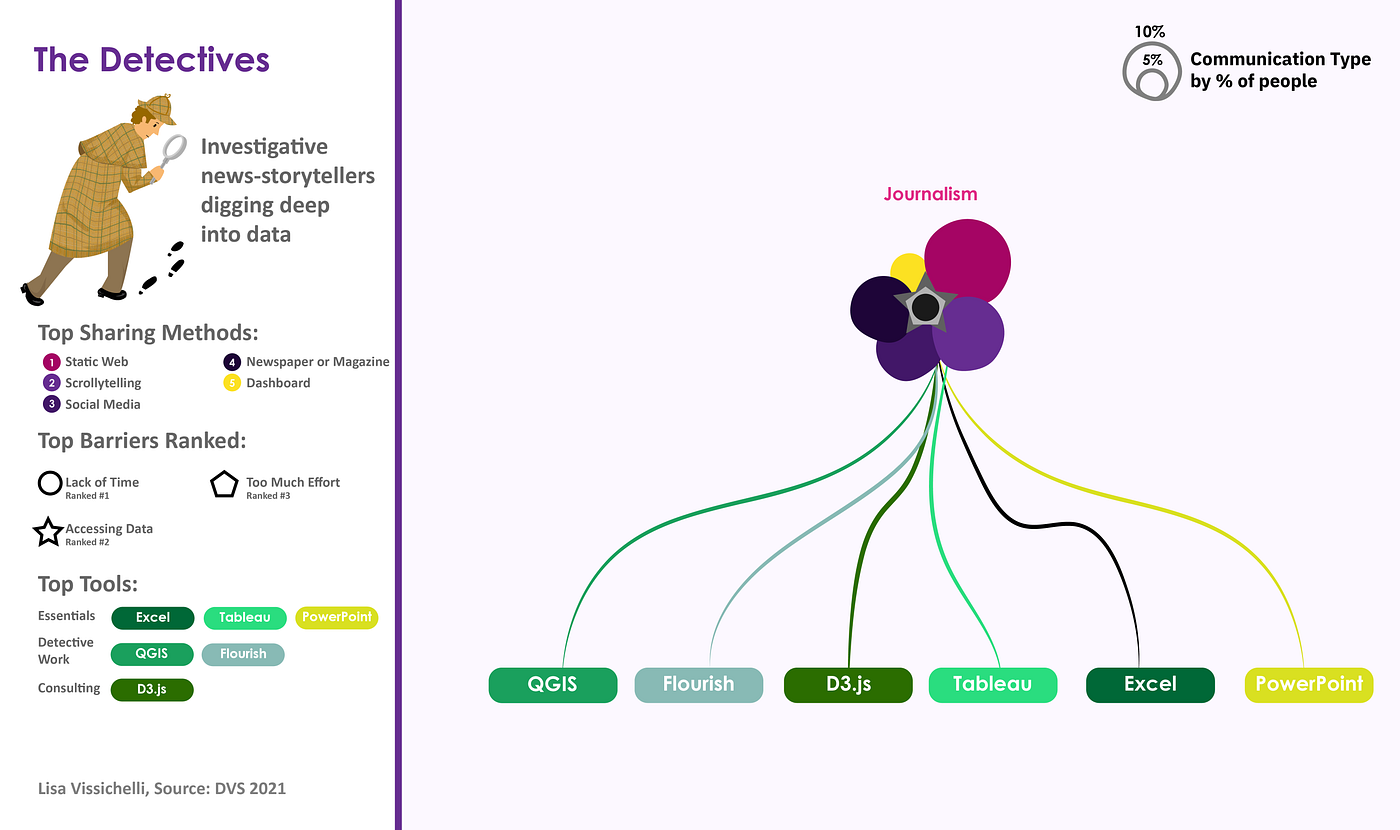Image resolution: width=1400 pixels, height=830 pixels.
Task: Click the Top Sharing Methods heading
Action: coord(148,333)
